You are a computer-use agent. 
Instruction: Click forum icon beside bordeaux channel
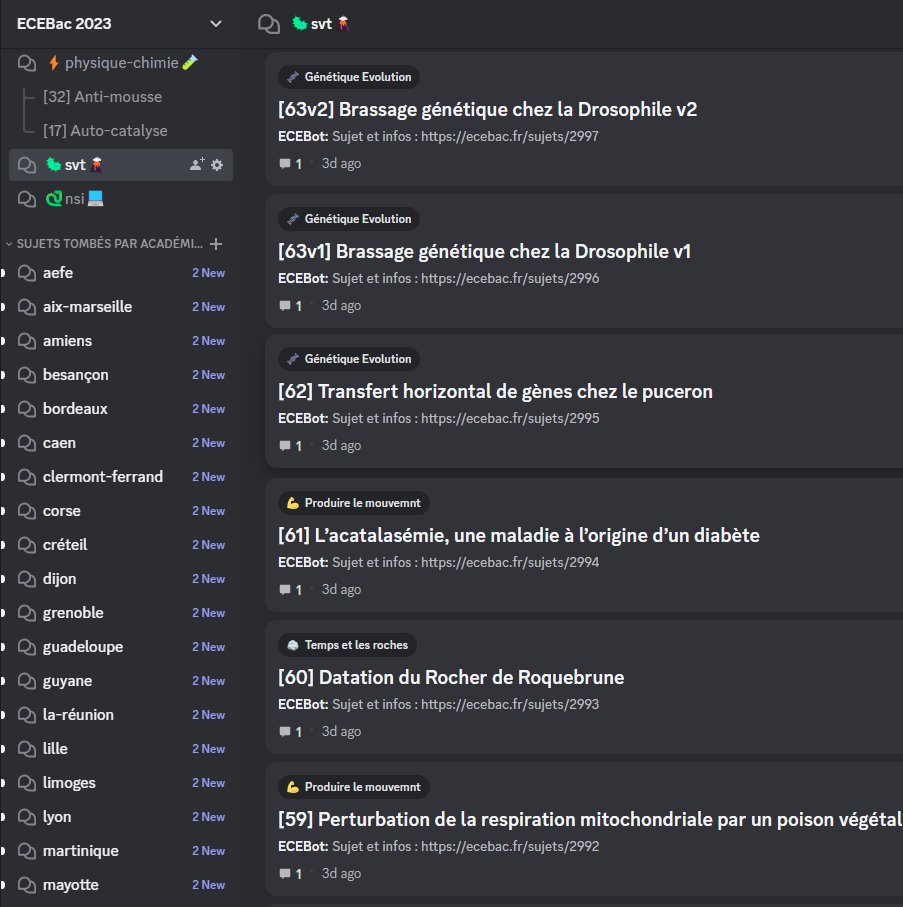point(27,409)
